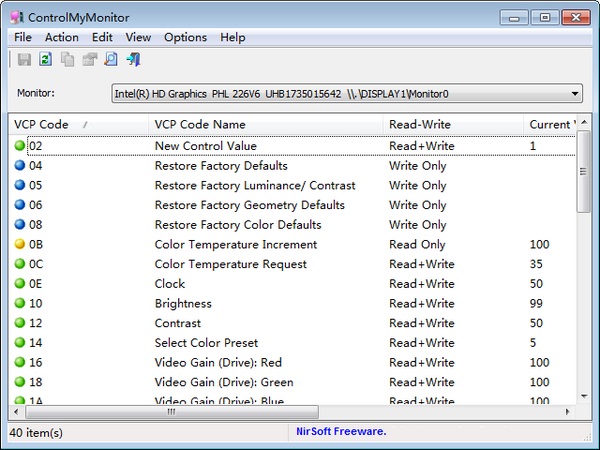Sort by the VCP Code column header
This screenshot has height=450, width=600.
40,124
